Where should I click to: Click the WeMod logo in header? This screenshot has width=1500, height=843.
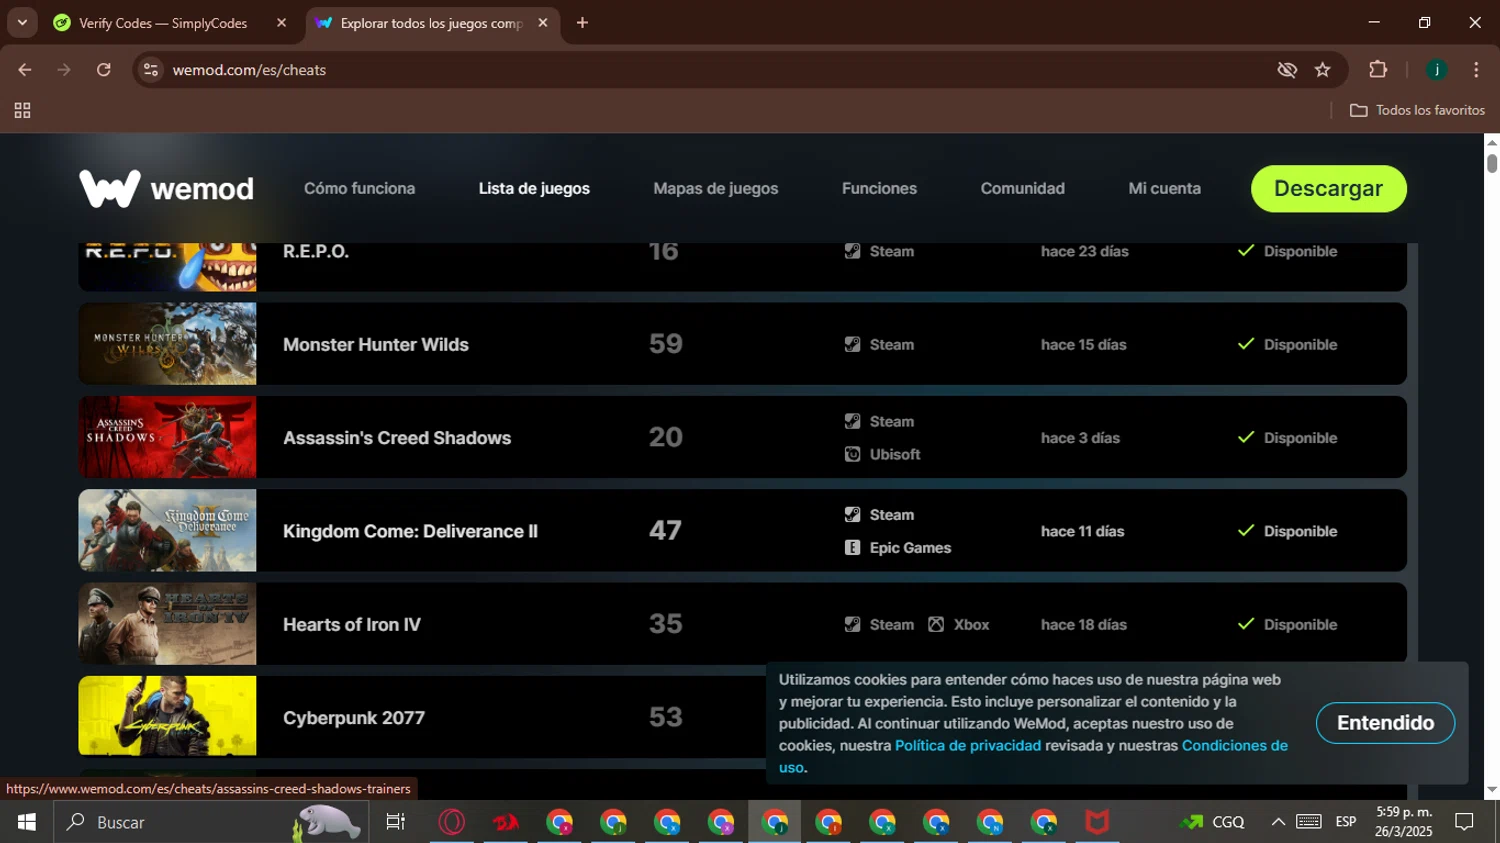[166, 189]
